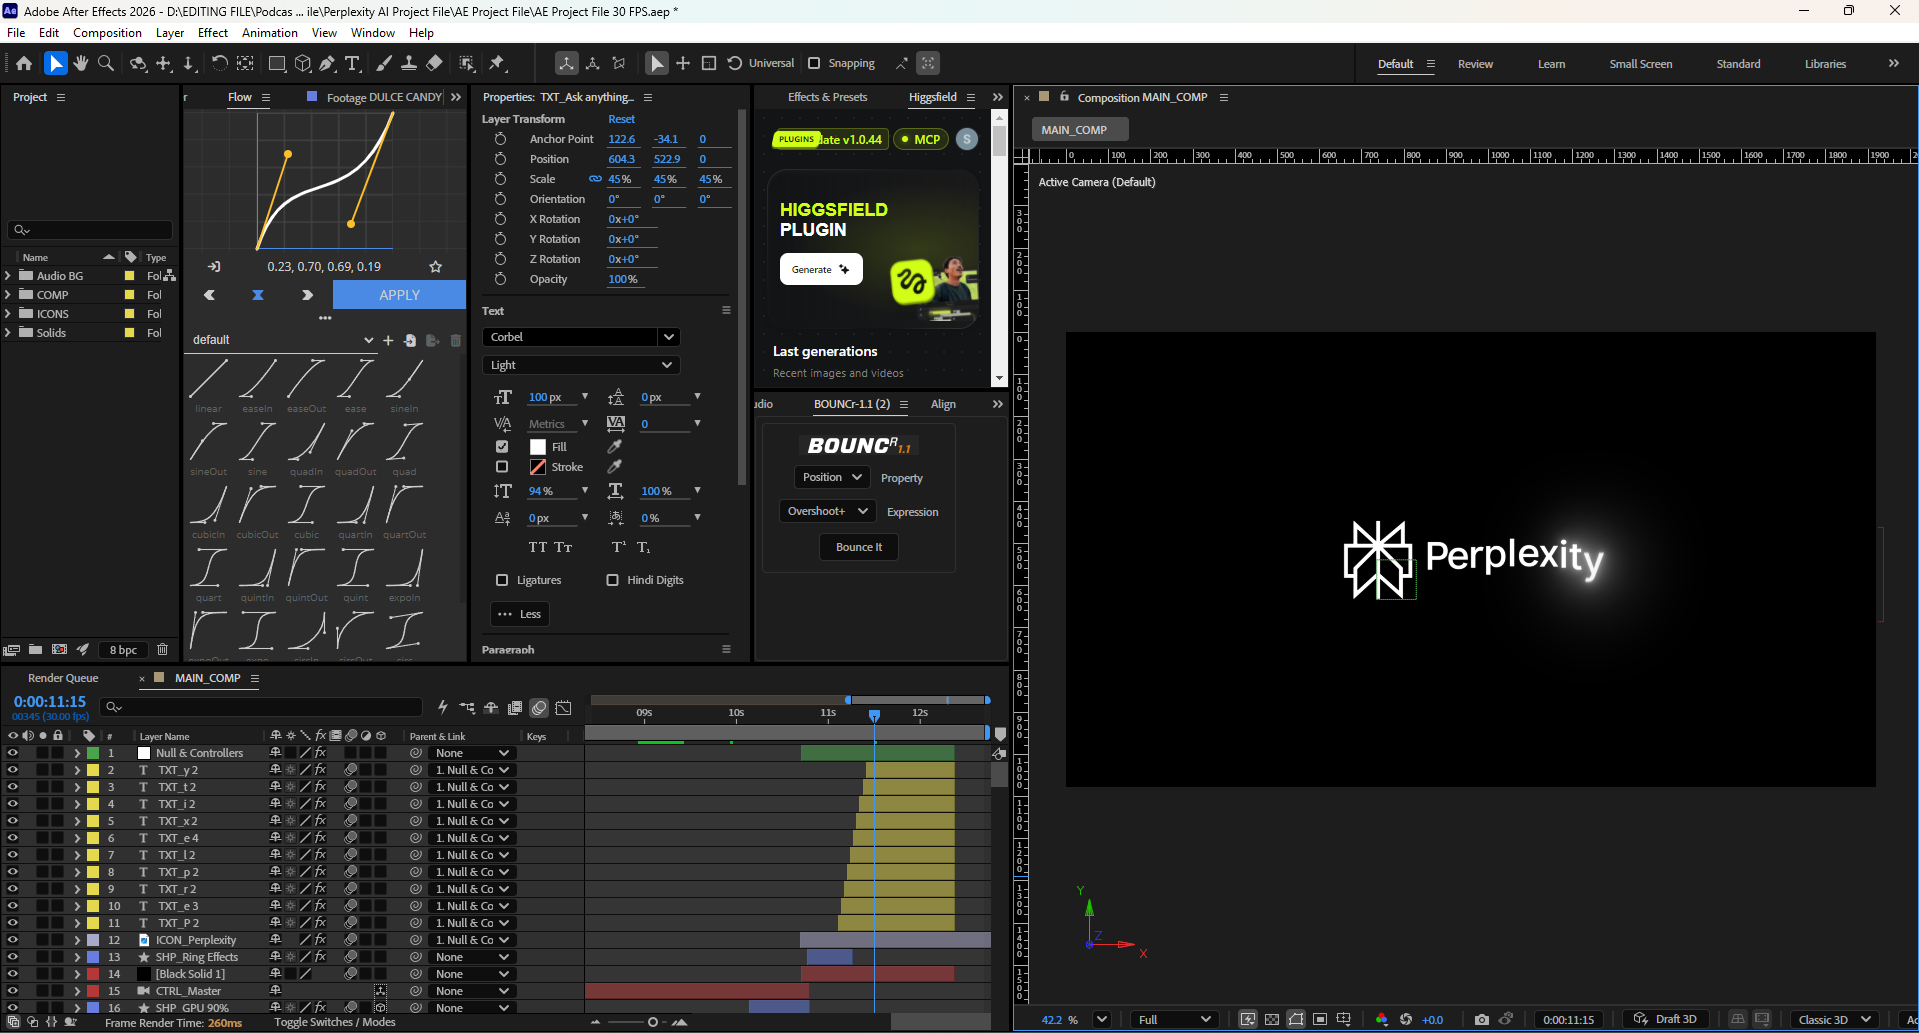
Task: Take snapshot with camera icon
Action: click(x=1481, y=1019)
